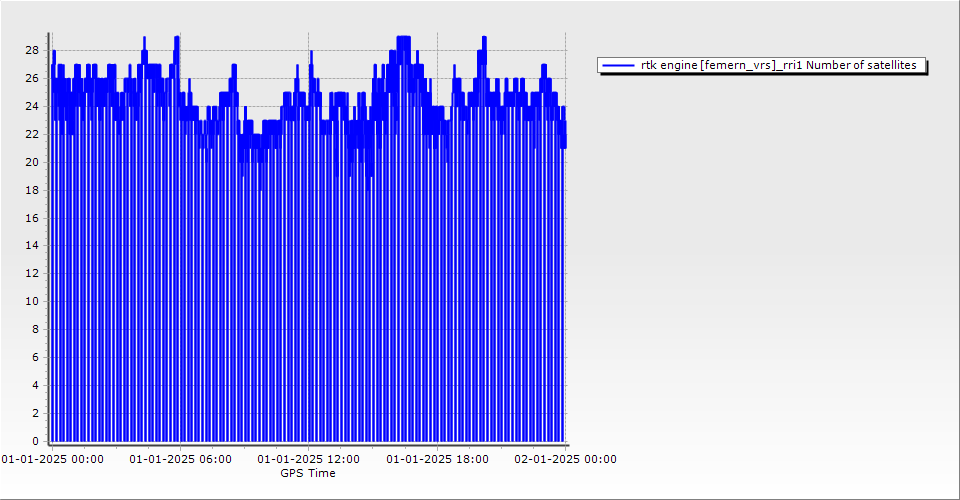Click the y-axis value 26 label

(x=32, y=78)
